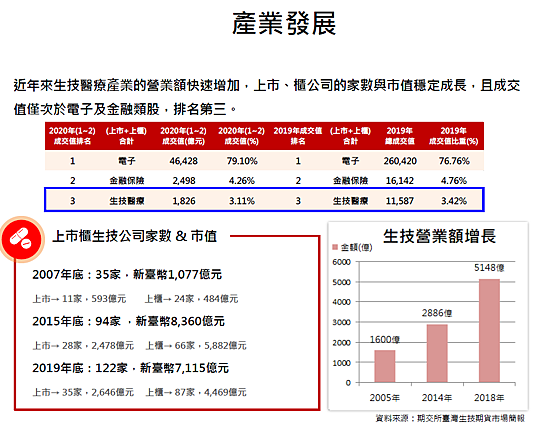Select the cell 3.11% in the table
This screenshot has height=438, width=539.
(x=242, y=201)
